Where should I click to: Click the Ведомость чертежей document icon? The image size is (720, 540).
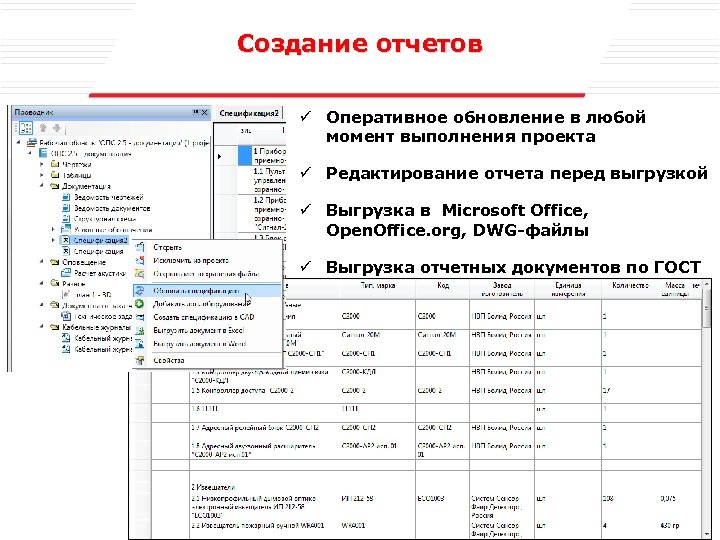point(66,197)
